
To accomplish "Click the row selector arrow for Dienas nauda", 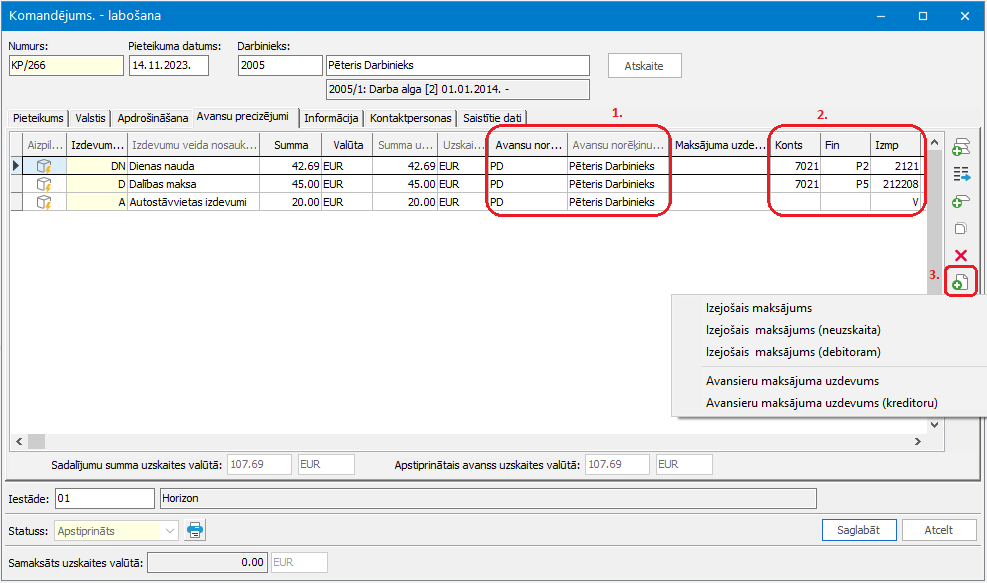I will pyautogui.click(x=16, y=166).
